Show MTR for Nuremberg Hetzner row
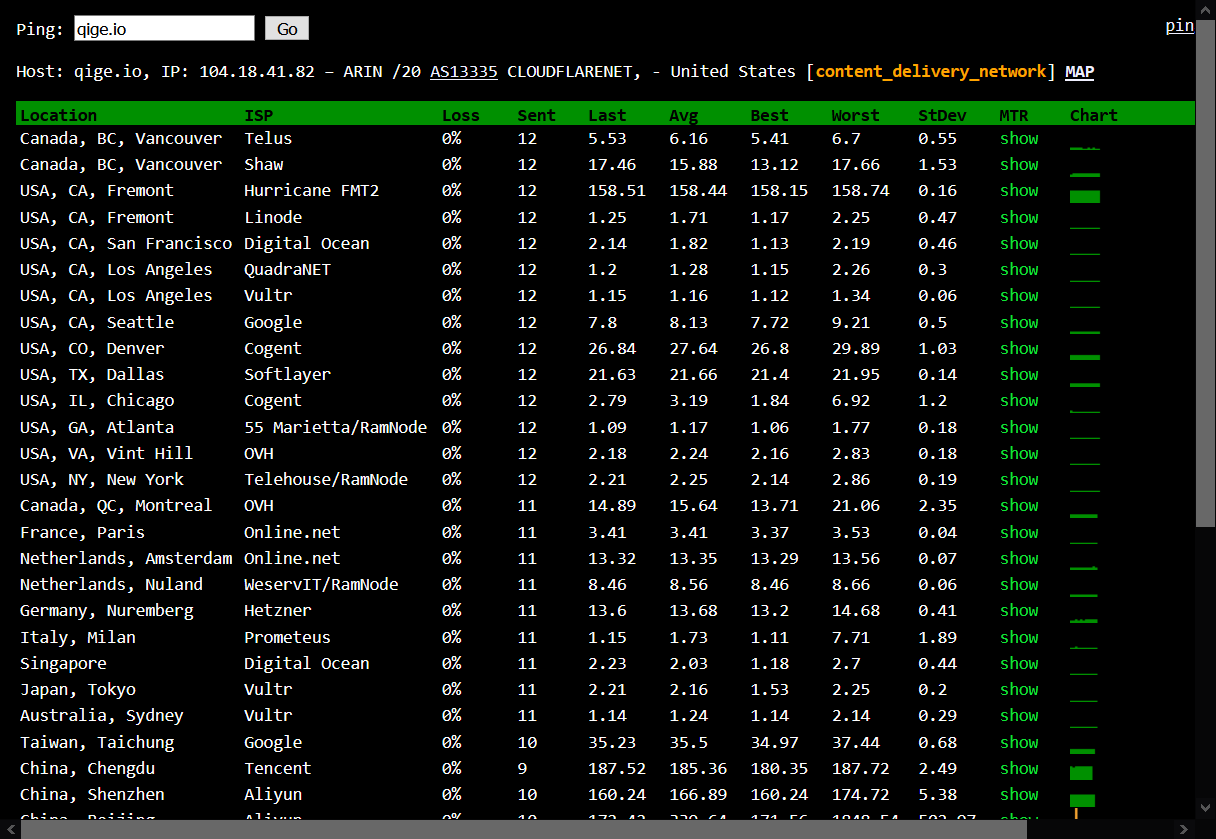Viewport: 1216px width, 839px height. 1019,610
